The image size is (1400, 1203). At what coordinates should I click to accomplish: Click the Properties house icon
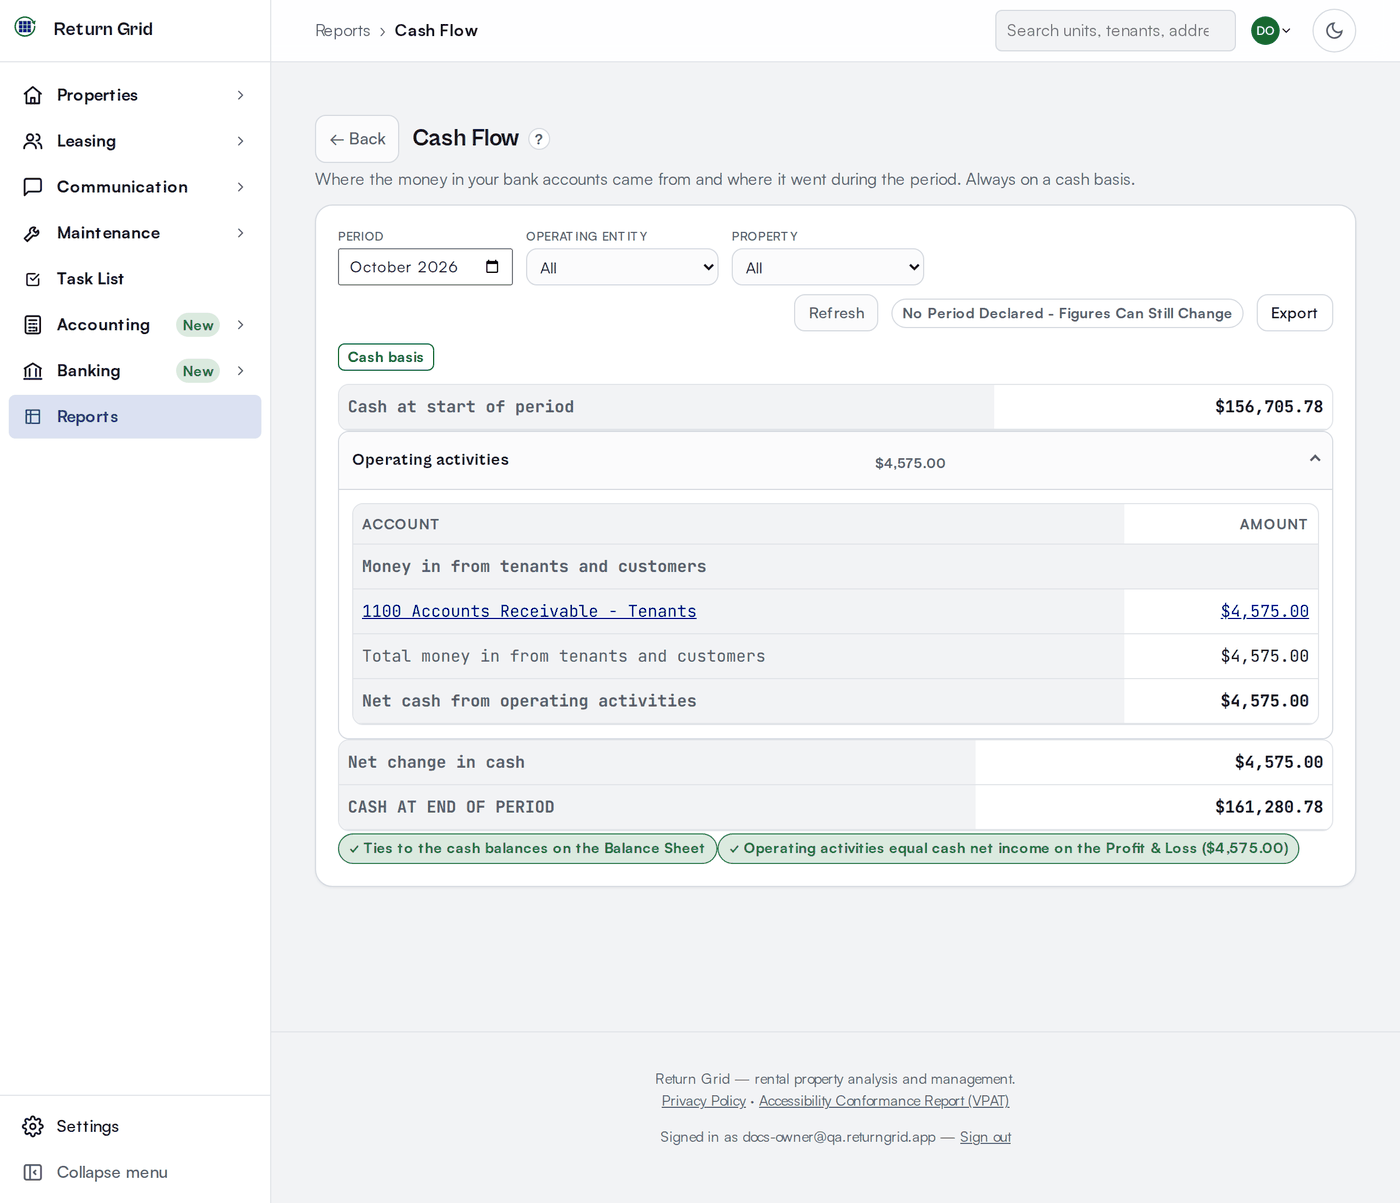[33, 95]
